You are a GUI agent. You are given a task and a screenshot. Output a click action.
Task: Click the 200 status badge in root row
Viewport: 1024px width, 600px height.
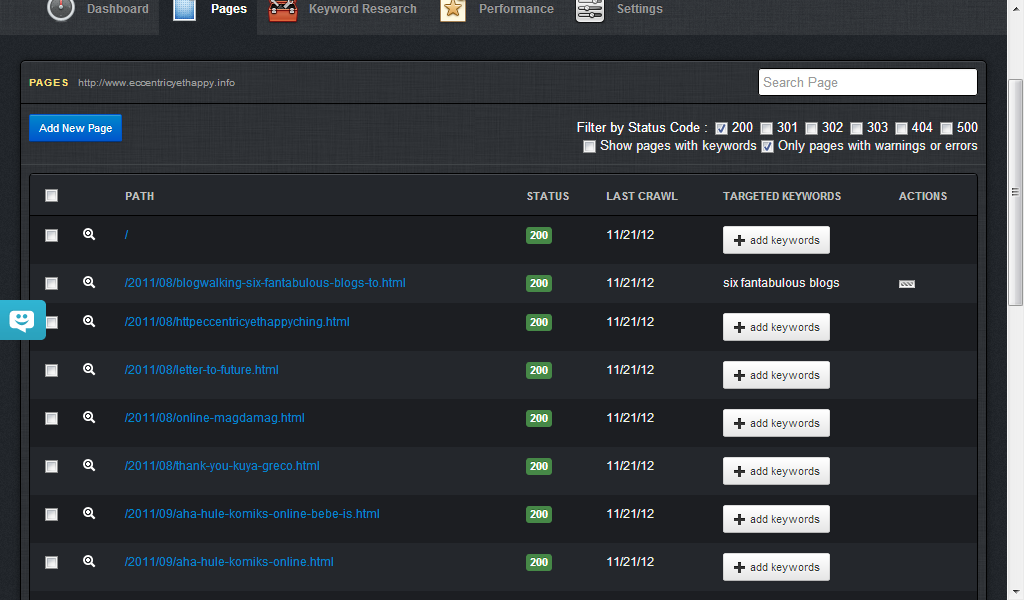click(x=539, y=235)
